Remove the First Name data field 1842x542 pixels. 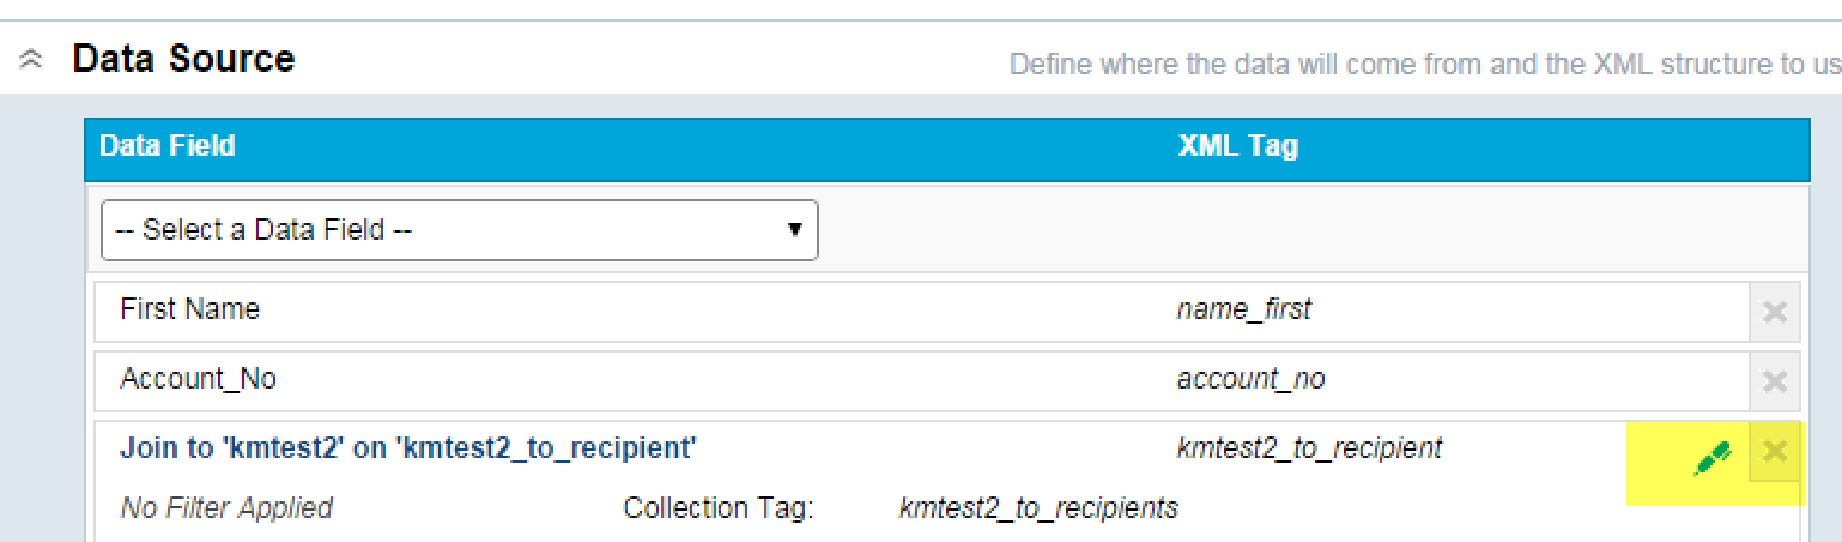1774,312
